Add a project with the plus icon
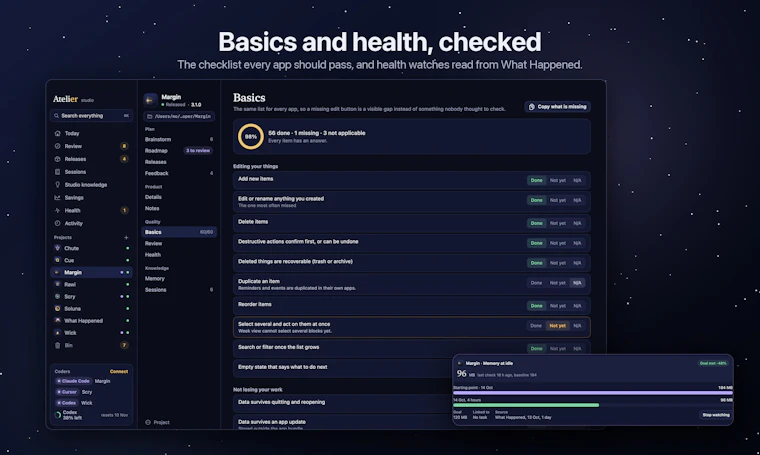 click(x=126, y=237)
